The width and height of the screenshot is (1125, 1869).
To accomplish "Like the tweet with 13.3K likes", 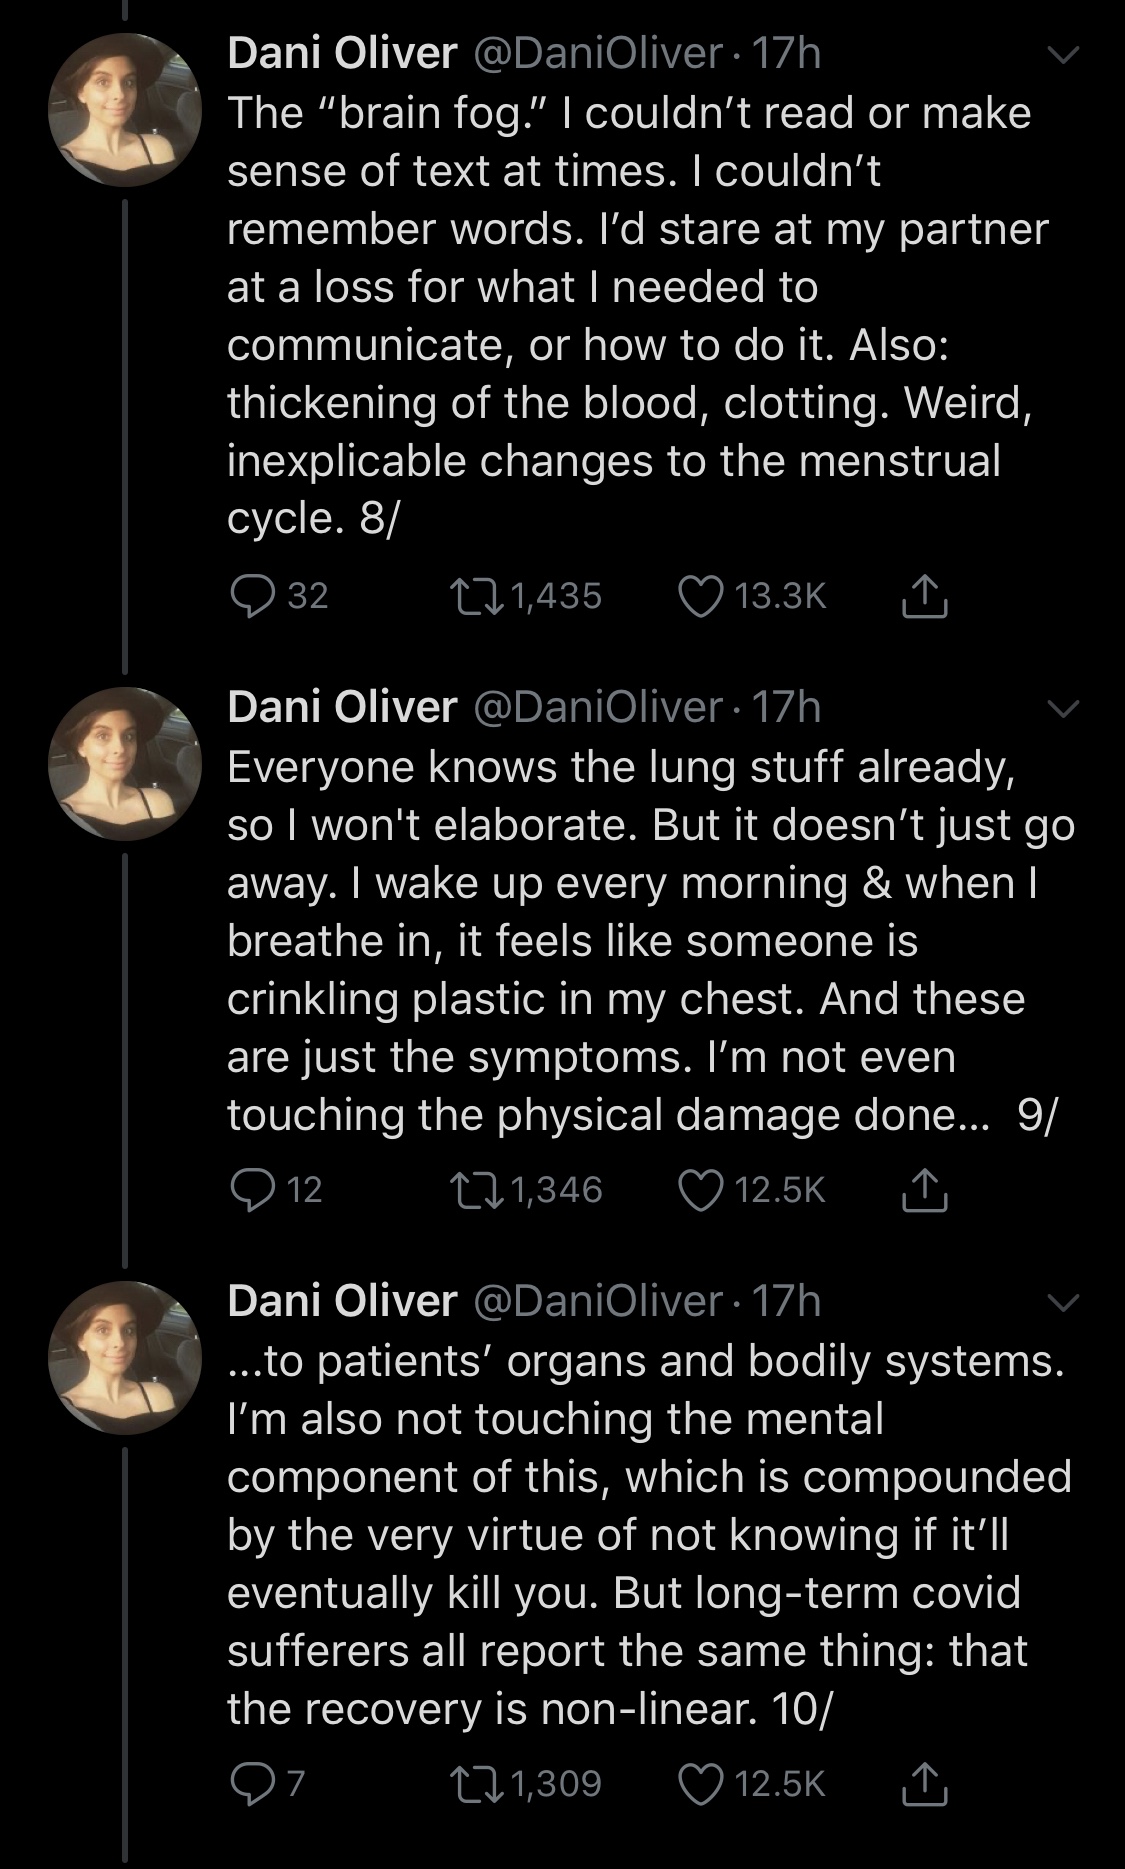I will pyautogui.click(x=701, y=596).
